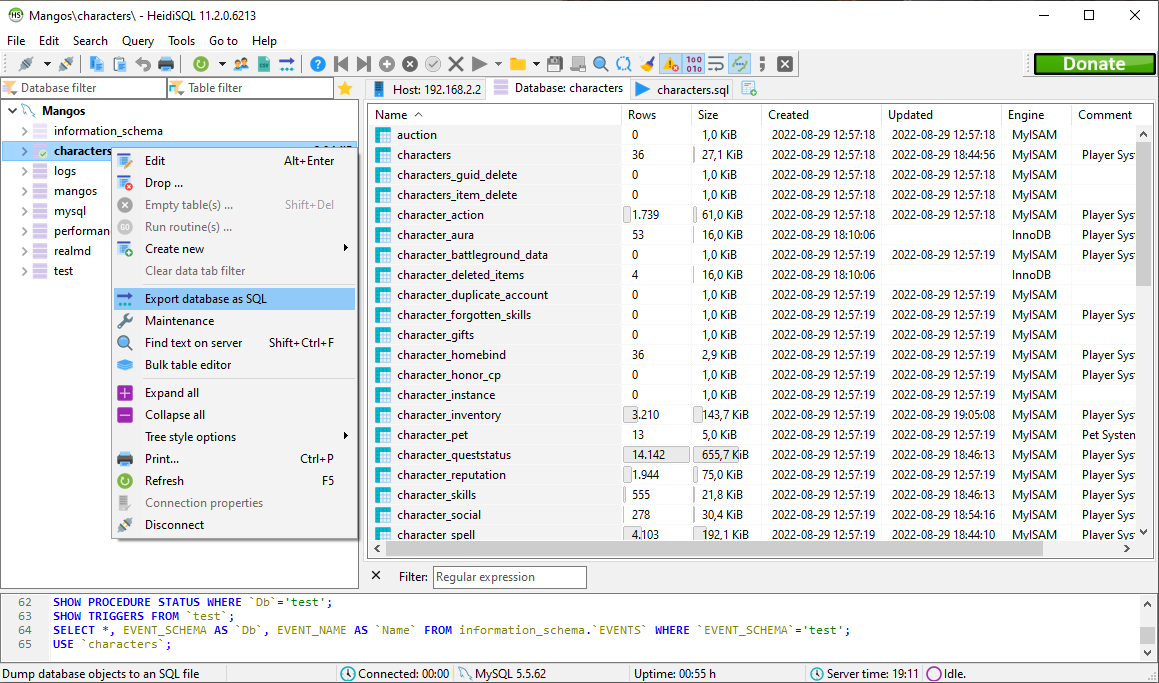The height and width of the screenshot is (683, 1159).
Task: Open the blue Help question mark icon
Action: coord(318,64)
